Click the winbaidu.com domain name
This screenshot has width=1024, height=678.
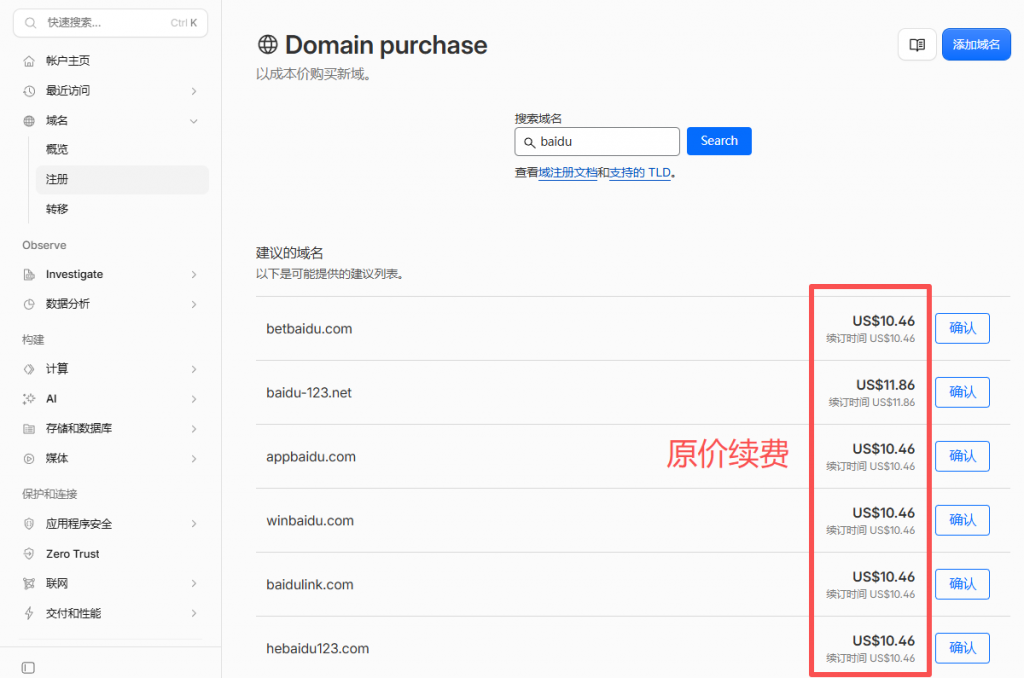310,521
